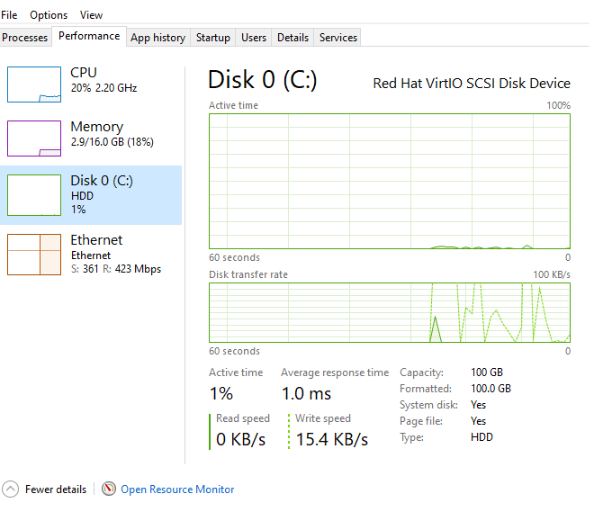Click the Active time graph area
589x505 pixels.
coord(390,181)
